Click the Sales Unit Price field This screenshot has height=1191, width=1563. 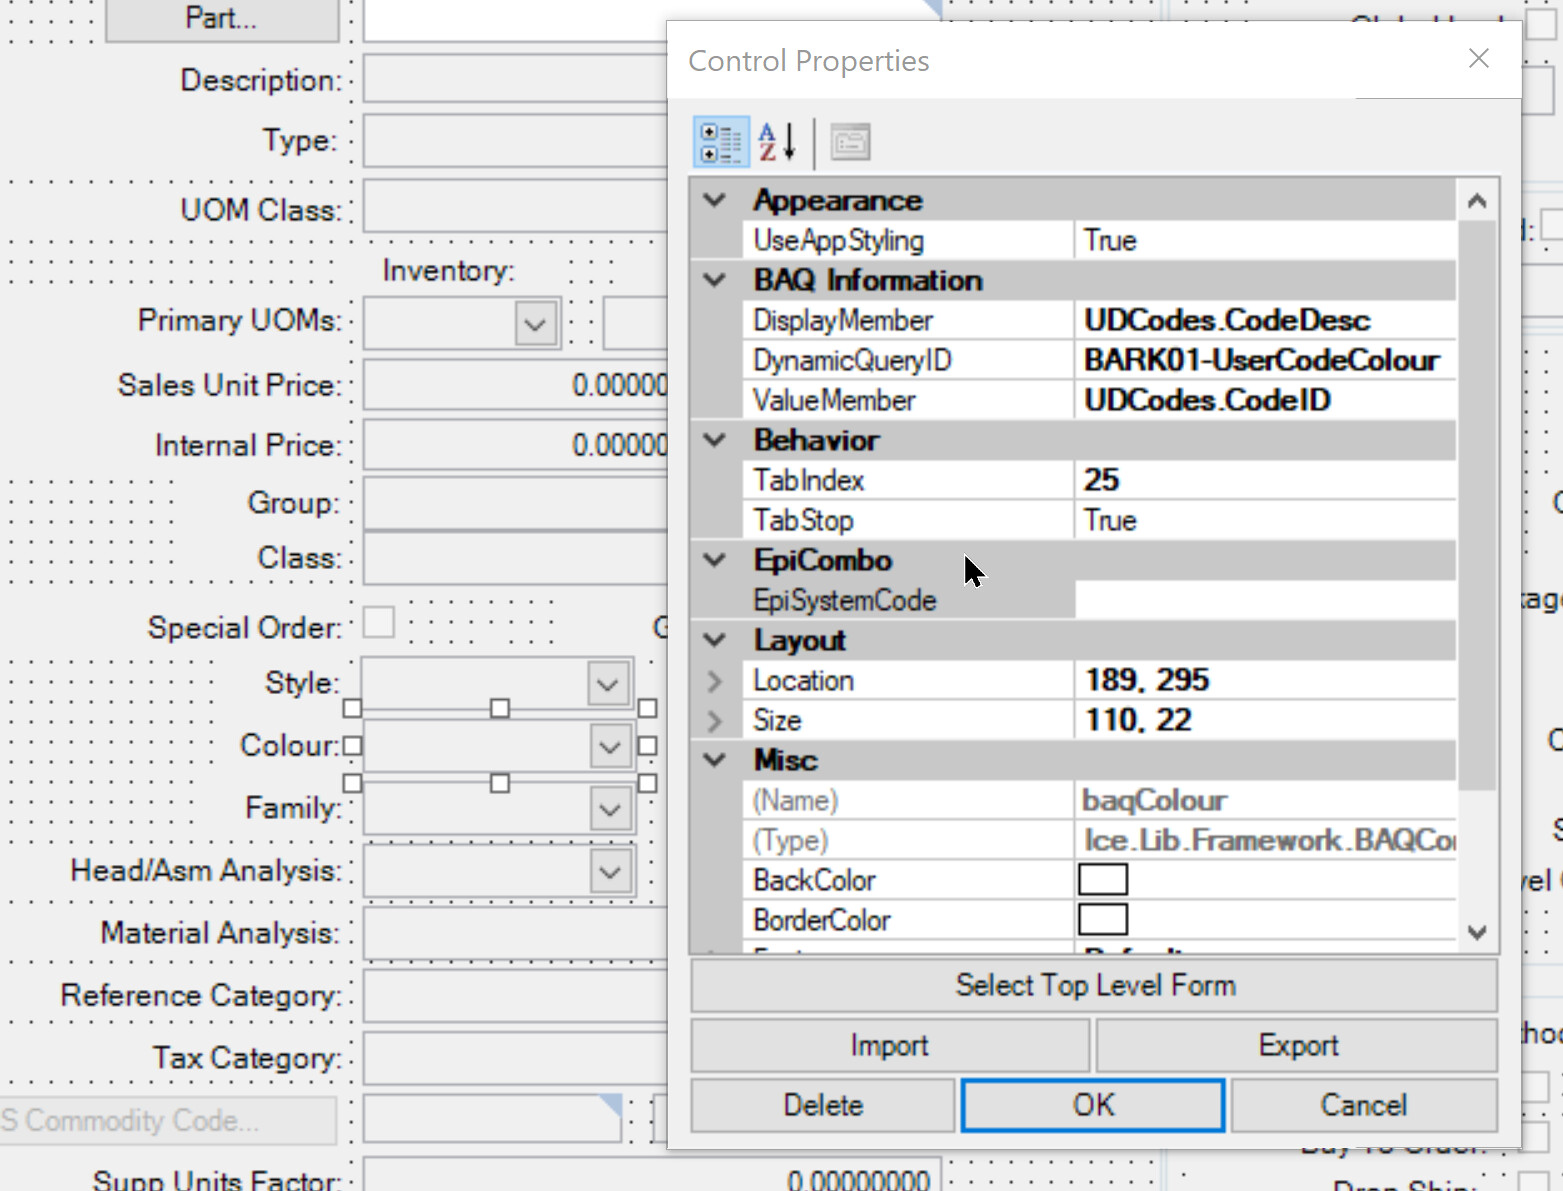(515, 385)
